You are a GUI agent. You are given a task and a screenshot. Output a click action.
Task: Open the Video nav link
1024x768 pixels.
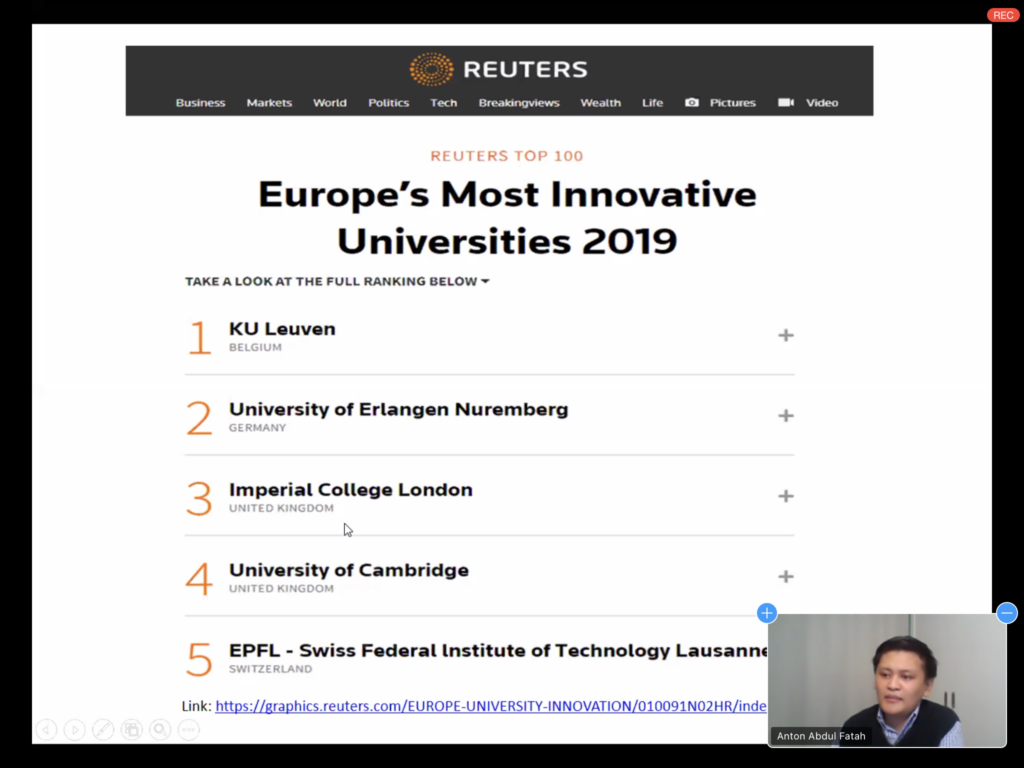click(822, 103)
